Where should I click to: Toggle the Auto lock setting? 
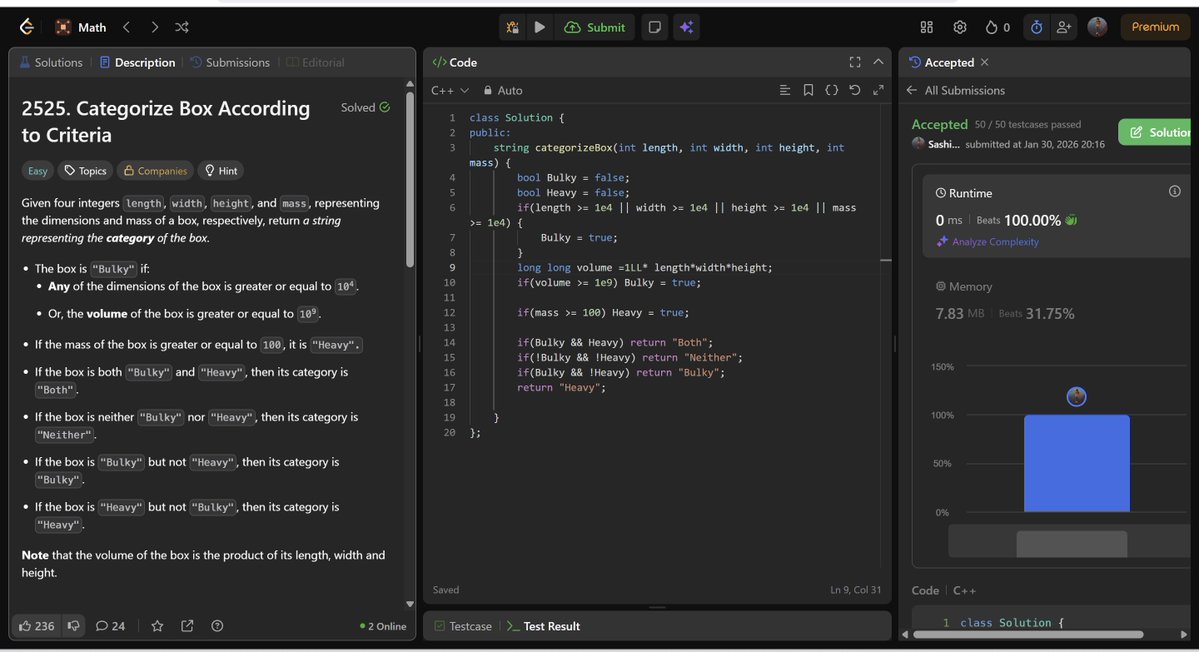503,90
